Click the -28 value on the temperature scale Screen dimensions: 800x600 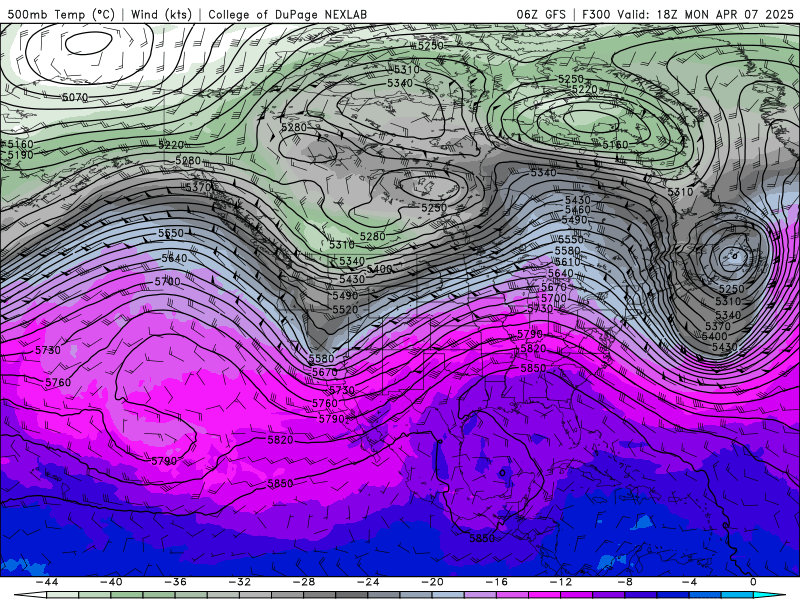(x=304, y=582)
